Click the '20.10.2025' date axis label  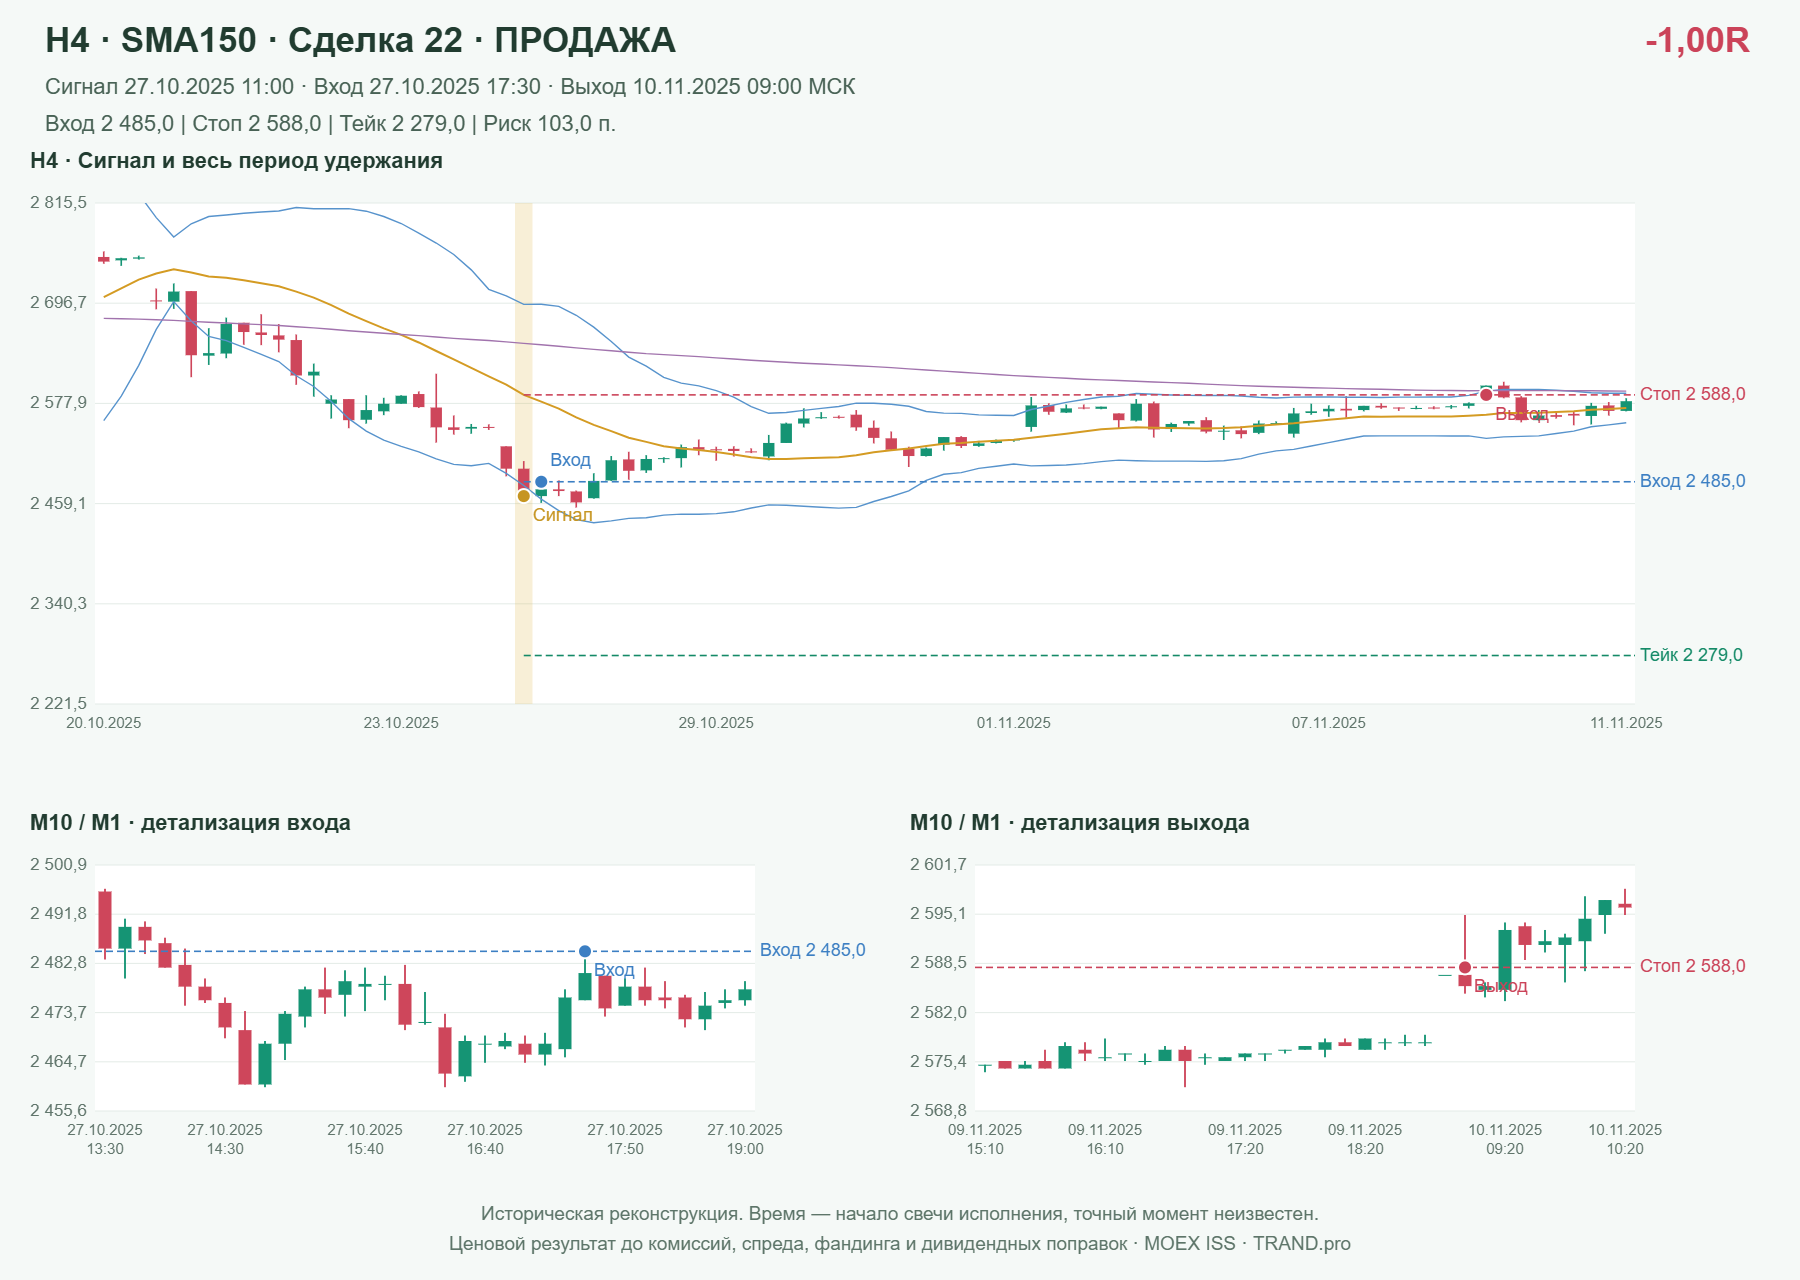[x=104, y=723]
